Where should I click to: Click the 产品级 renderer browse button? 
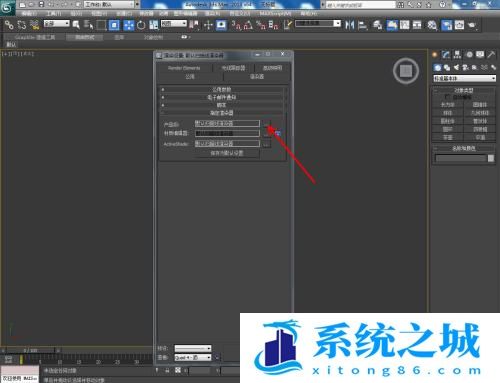(266, 123)
